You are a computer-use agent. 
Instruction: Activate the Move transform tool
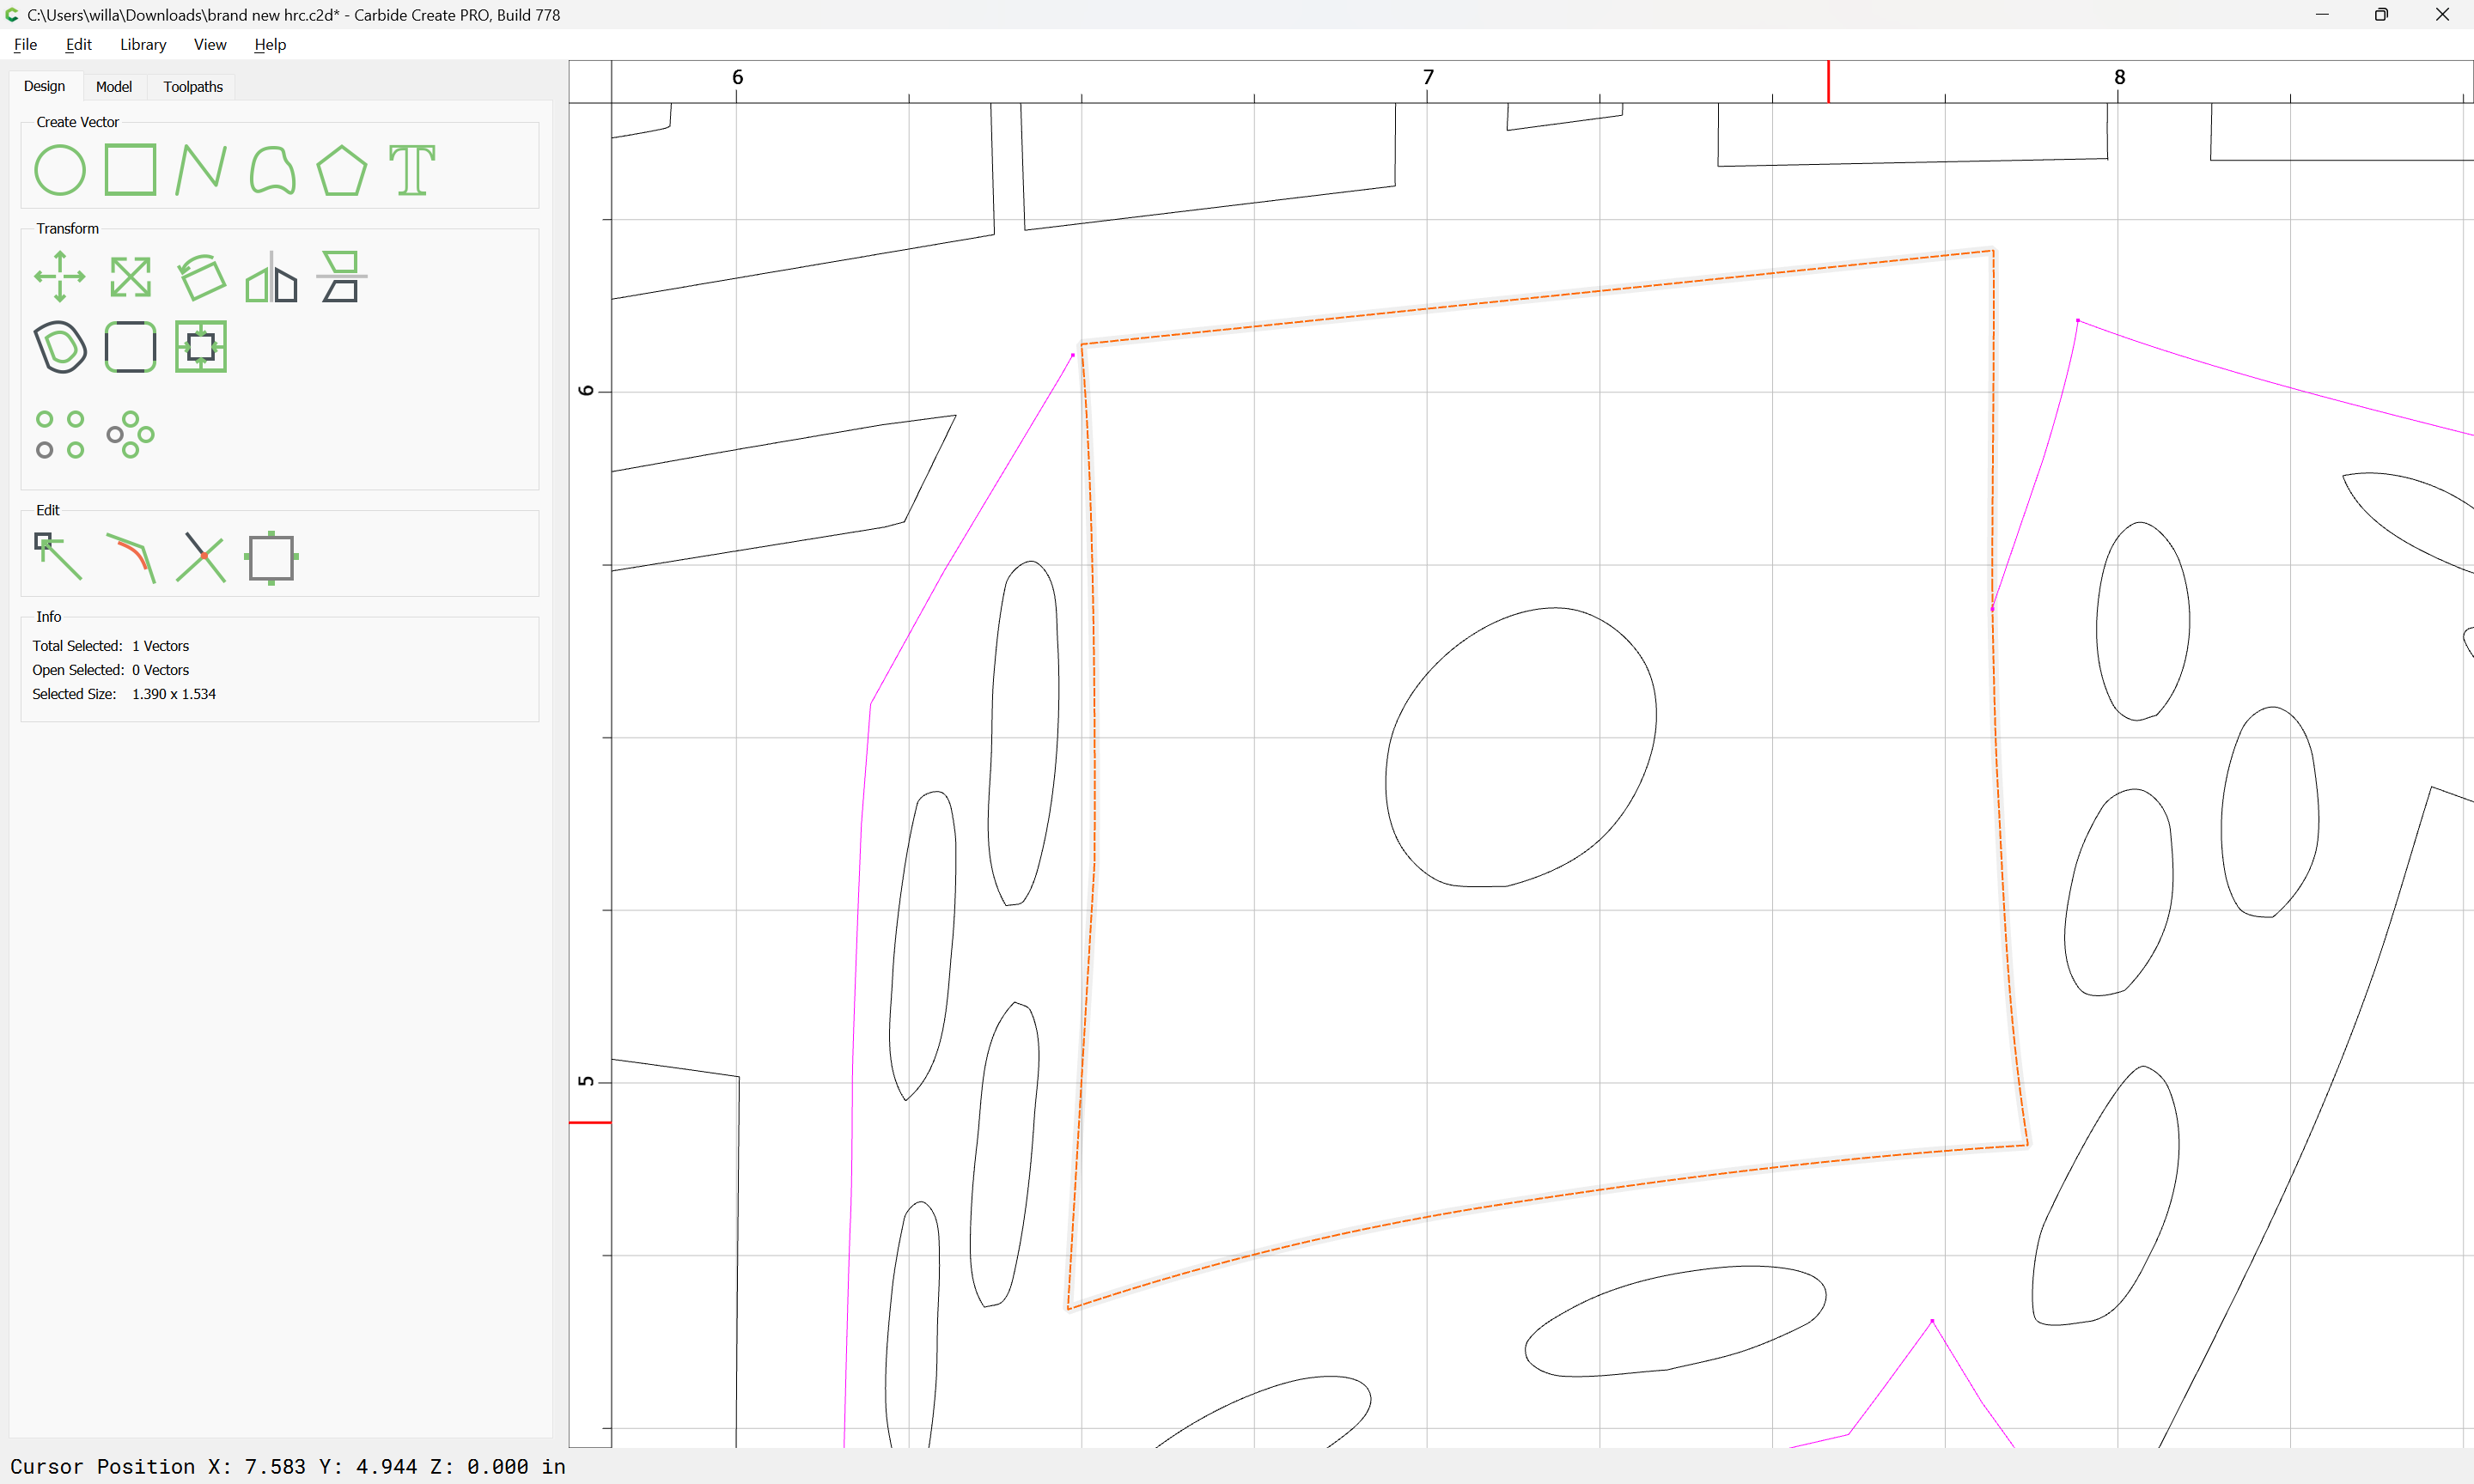(x=60, y=277)
